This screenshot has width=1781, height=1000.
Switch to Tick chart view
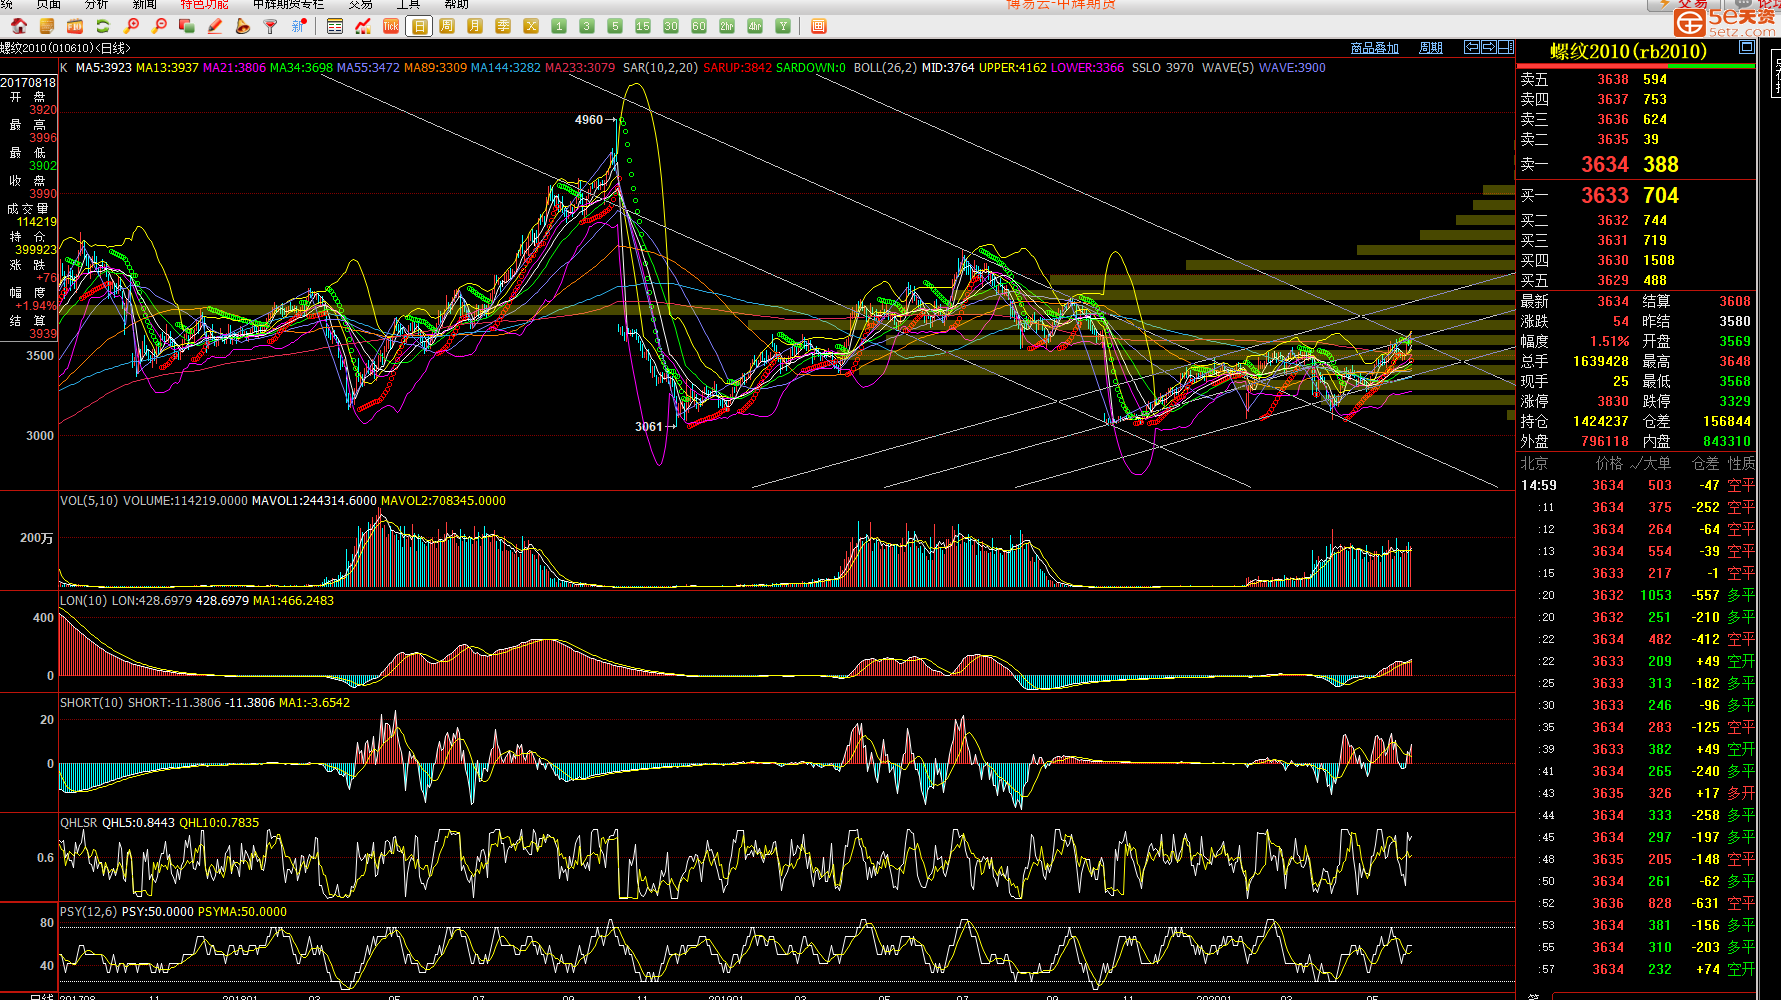click(x=391, y=27)
